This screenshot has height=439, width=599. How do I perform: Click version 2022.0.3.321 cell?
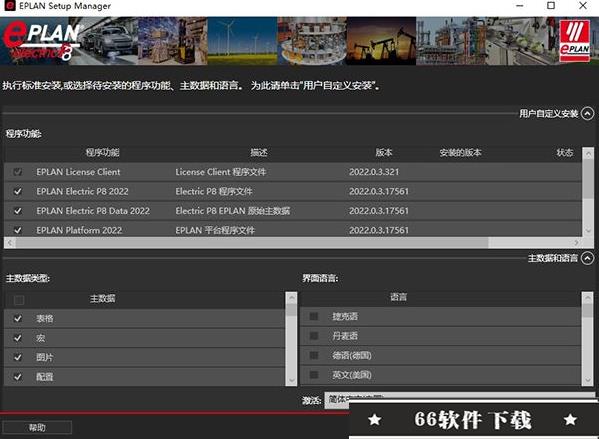(374, 172)
